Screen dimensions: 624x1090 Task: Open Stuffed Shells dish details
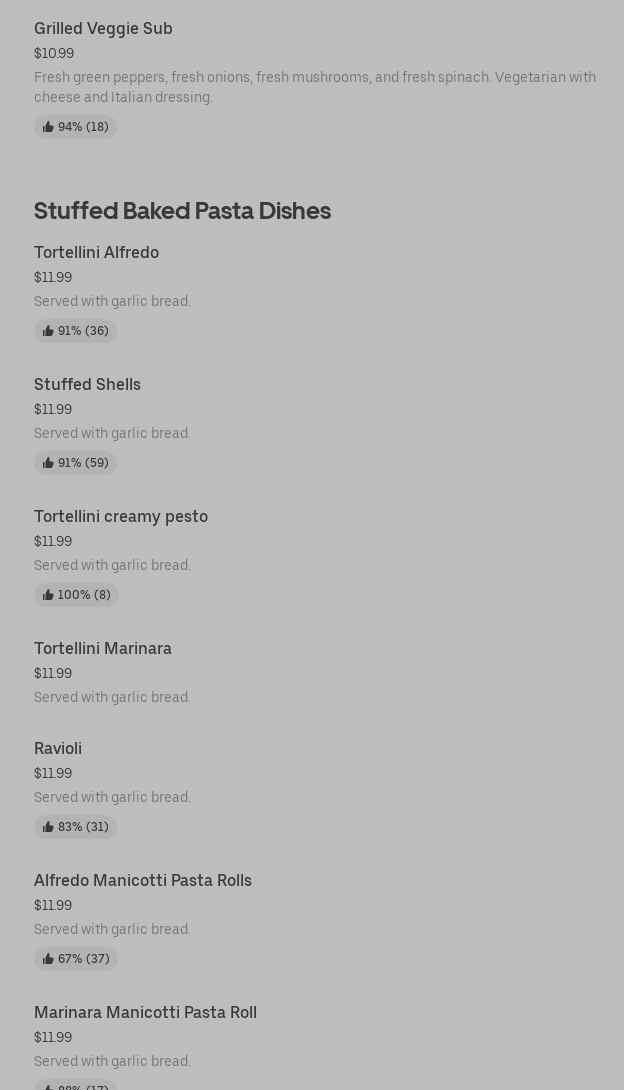(x=87, y=385)
